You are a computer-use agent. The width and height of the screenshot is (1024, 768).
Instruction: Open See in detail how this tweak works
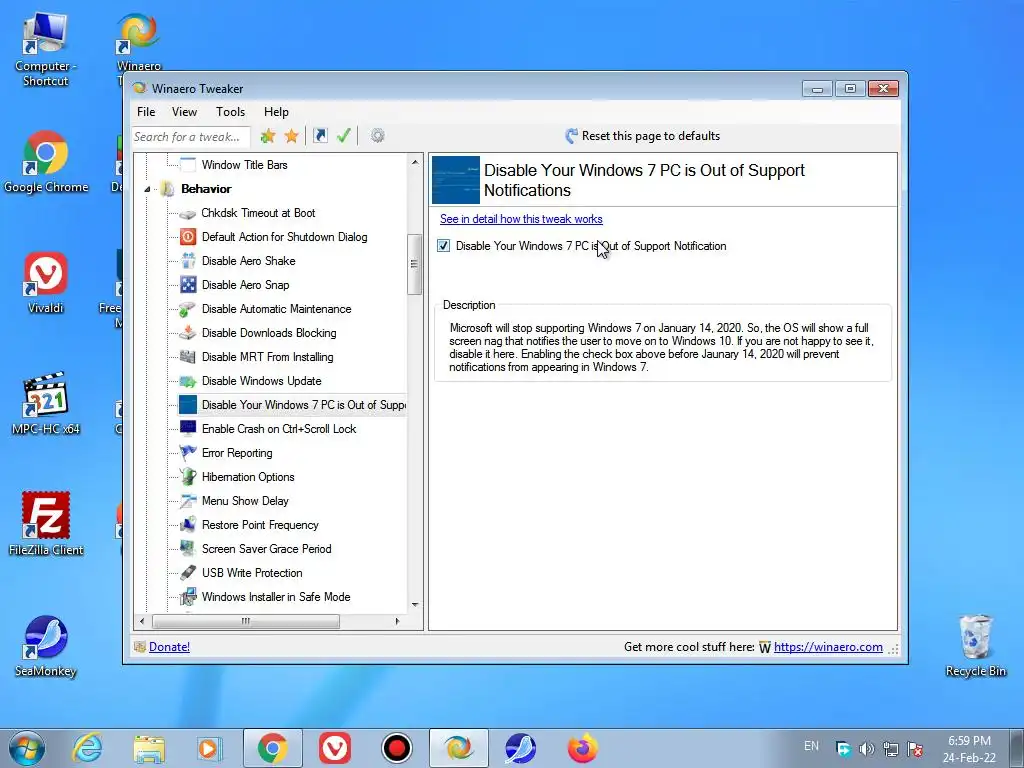521,219
